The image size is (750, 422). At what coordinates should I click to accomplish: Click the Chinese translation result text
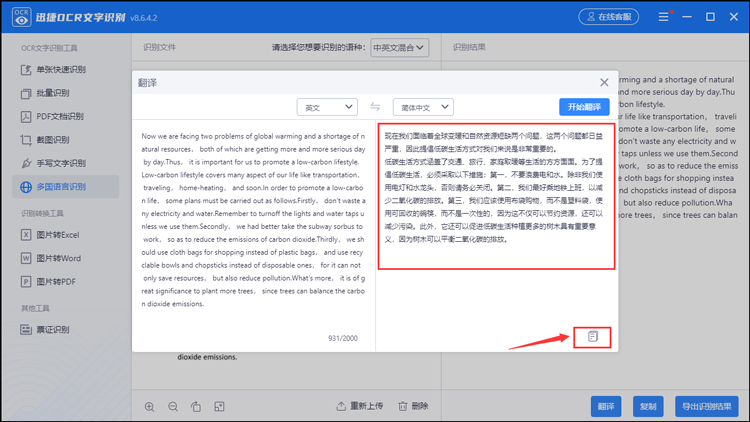click(x=494, y=188)
